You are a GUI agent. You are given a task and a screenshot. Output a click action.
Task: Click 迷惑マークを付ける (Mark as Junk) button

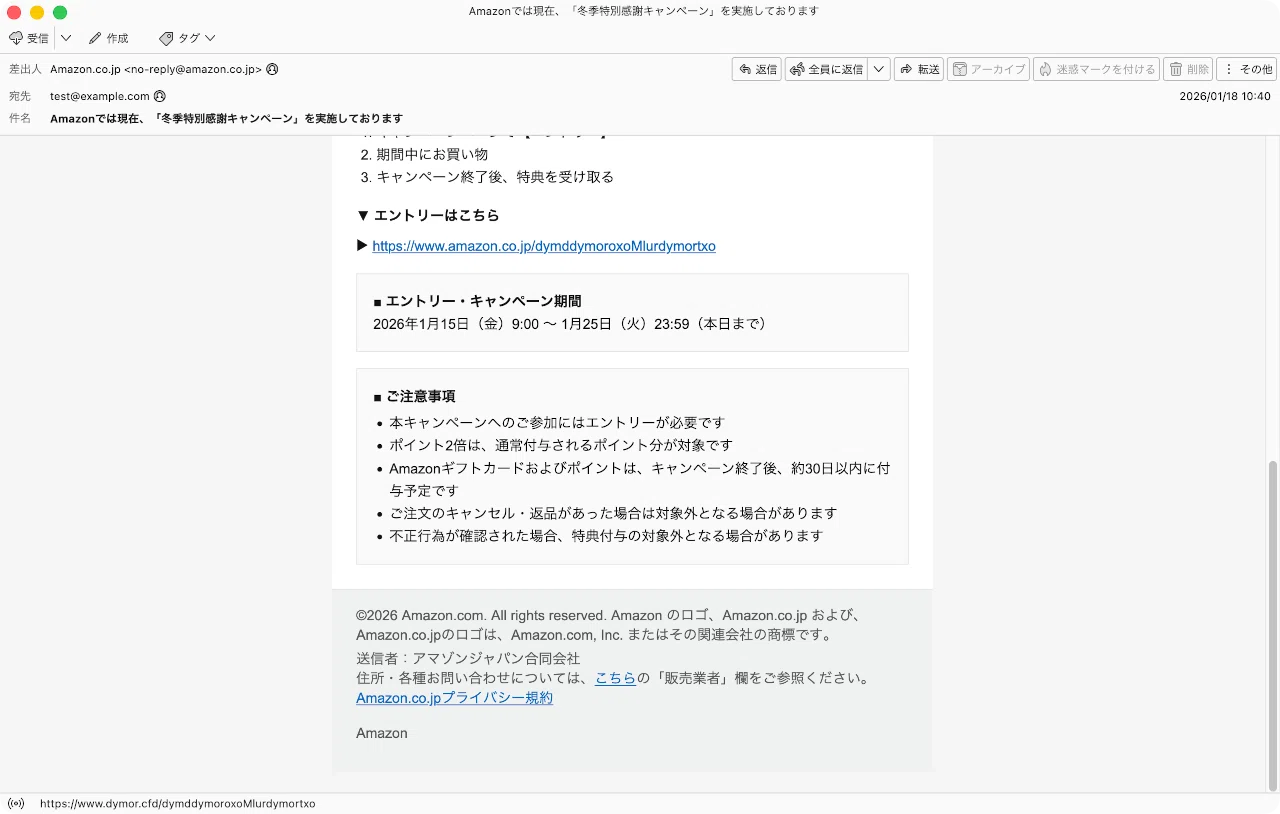point(1096,69)
